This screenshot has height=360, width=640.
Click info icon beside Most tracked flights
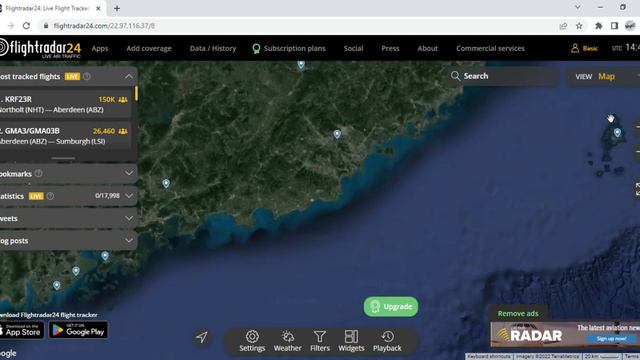click(x=87, y=76)
